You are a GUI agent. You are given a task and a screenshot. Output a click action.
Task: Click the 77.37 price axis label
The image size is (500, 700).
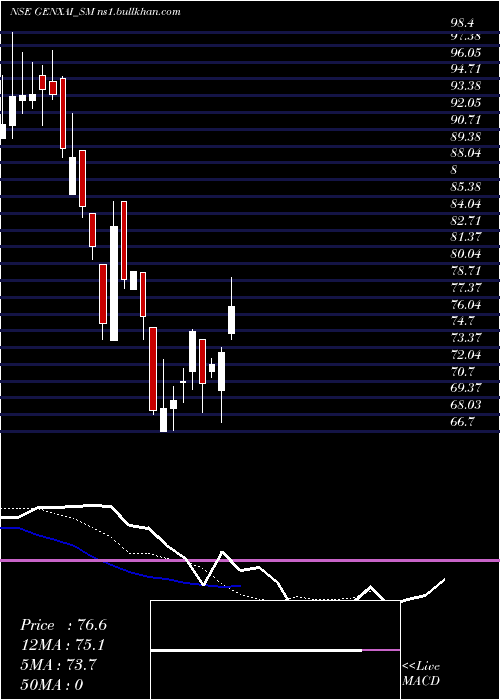point(466,288)
